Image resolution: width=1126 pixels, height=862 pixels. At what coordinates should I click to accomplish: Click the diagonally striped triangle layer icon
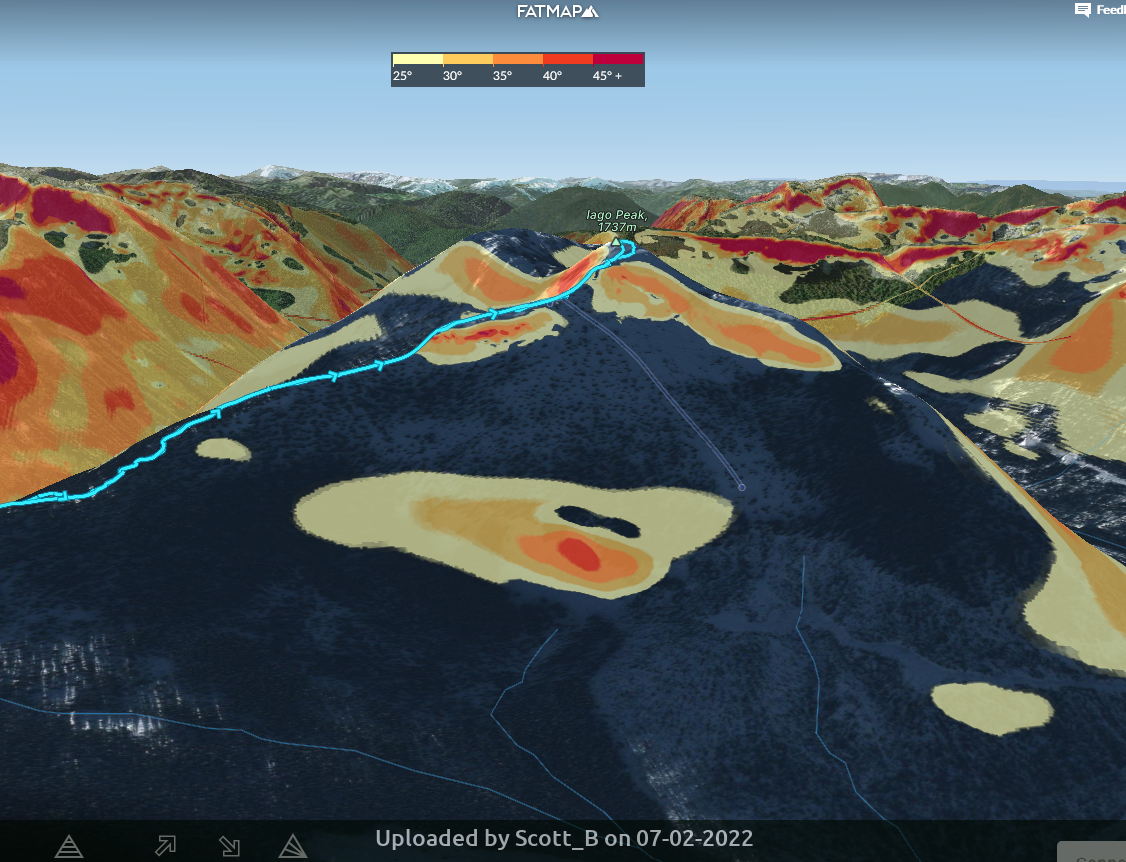[292, 846]
